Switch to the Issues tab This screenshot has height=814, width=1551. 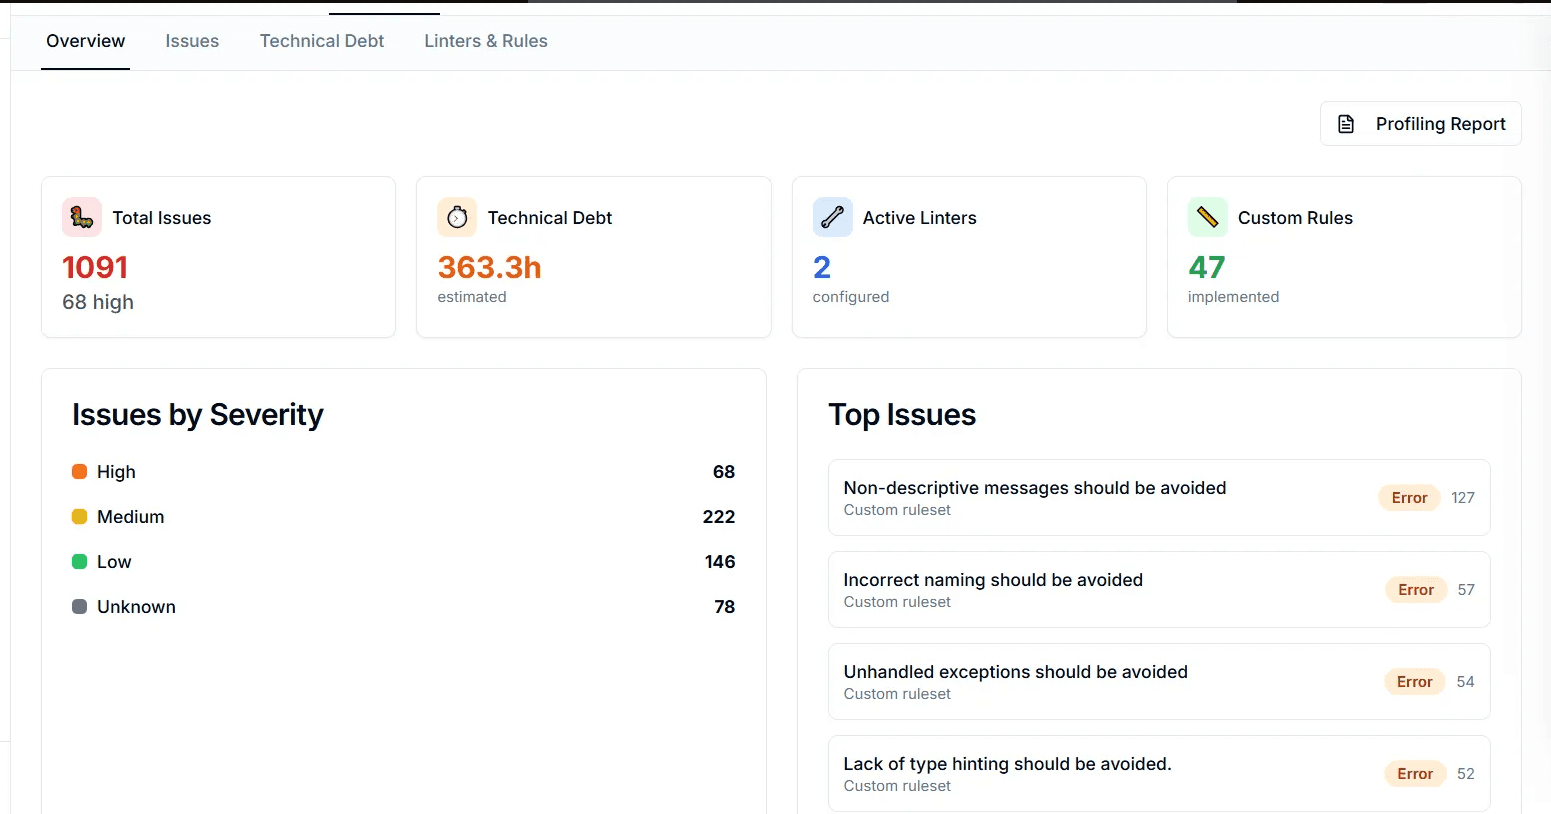pyautogui.click(x=191, y=41)
